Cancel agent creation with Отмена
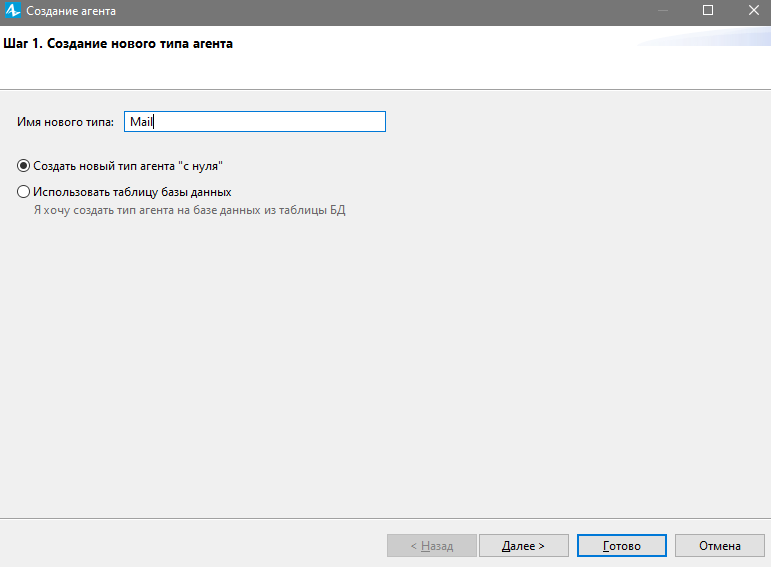The width and height of the screenshot is (771, 567). 719,545
